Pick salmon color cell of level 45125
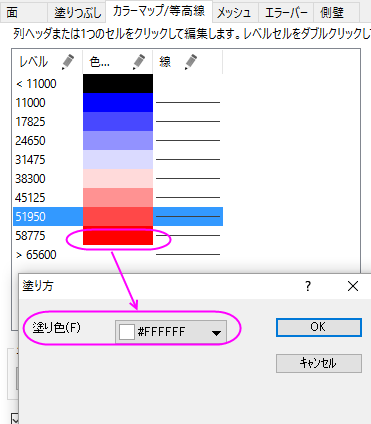 click(x=118, y=197)
